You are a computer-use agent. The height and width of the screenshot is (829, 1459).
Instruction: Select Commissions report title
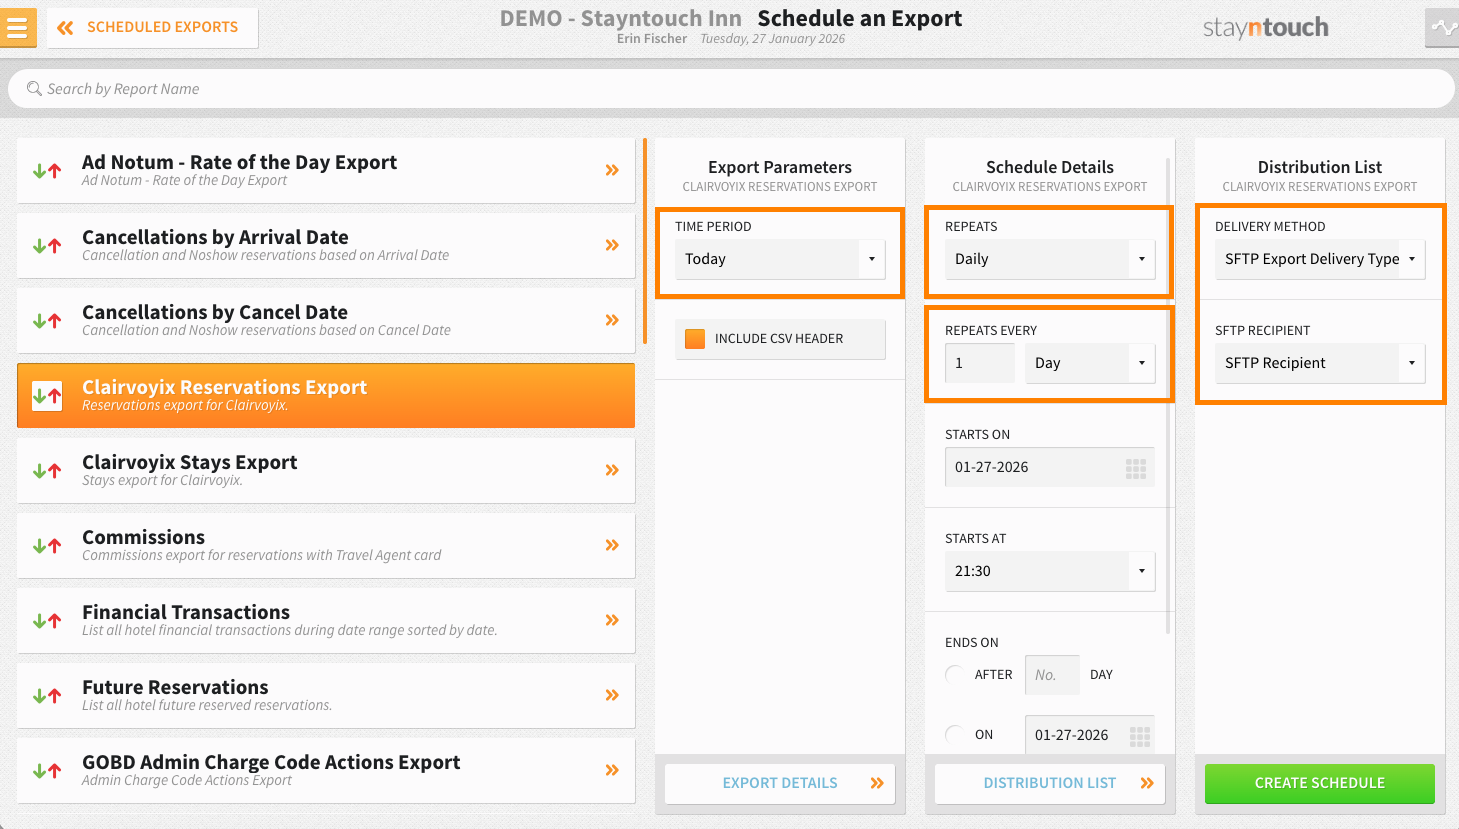tap(143, 537)
